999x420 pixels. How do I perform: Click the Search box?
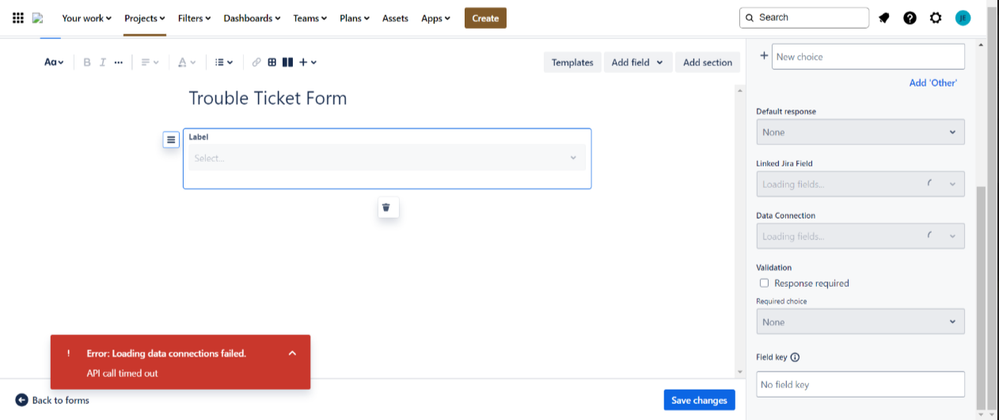click(x=804, y=18)
